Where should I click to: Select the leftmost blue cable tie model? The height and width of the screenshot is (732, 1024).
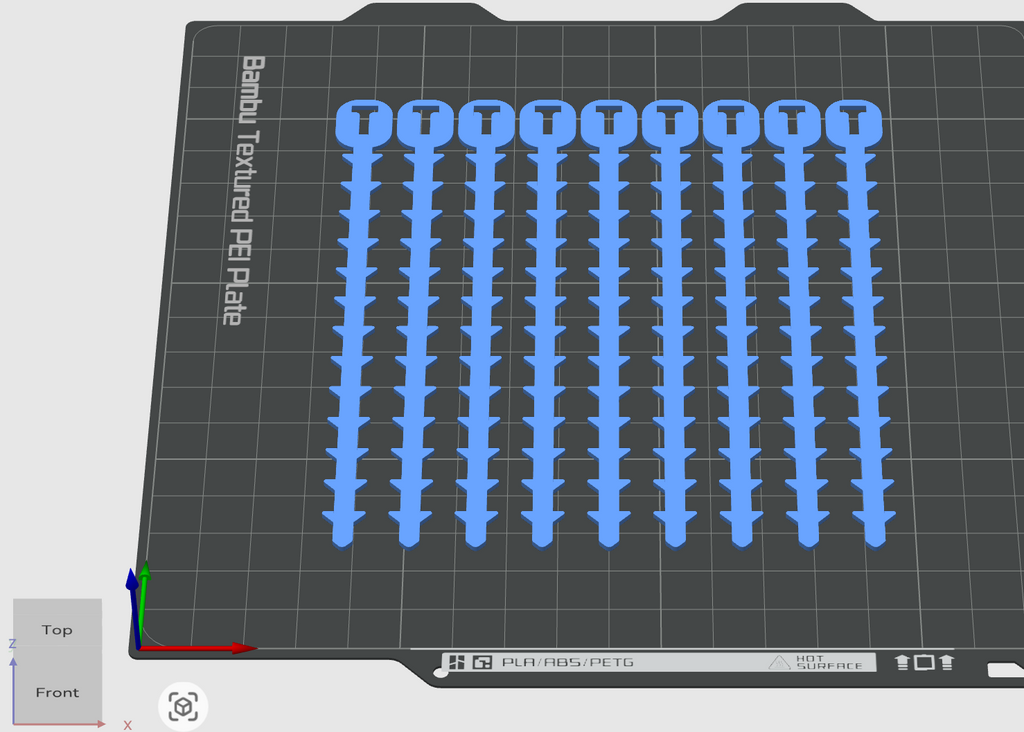(x=356, y=323)
